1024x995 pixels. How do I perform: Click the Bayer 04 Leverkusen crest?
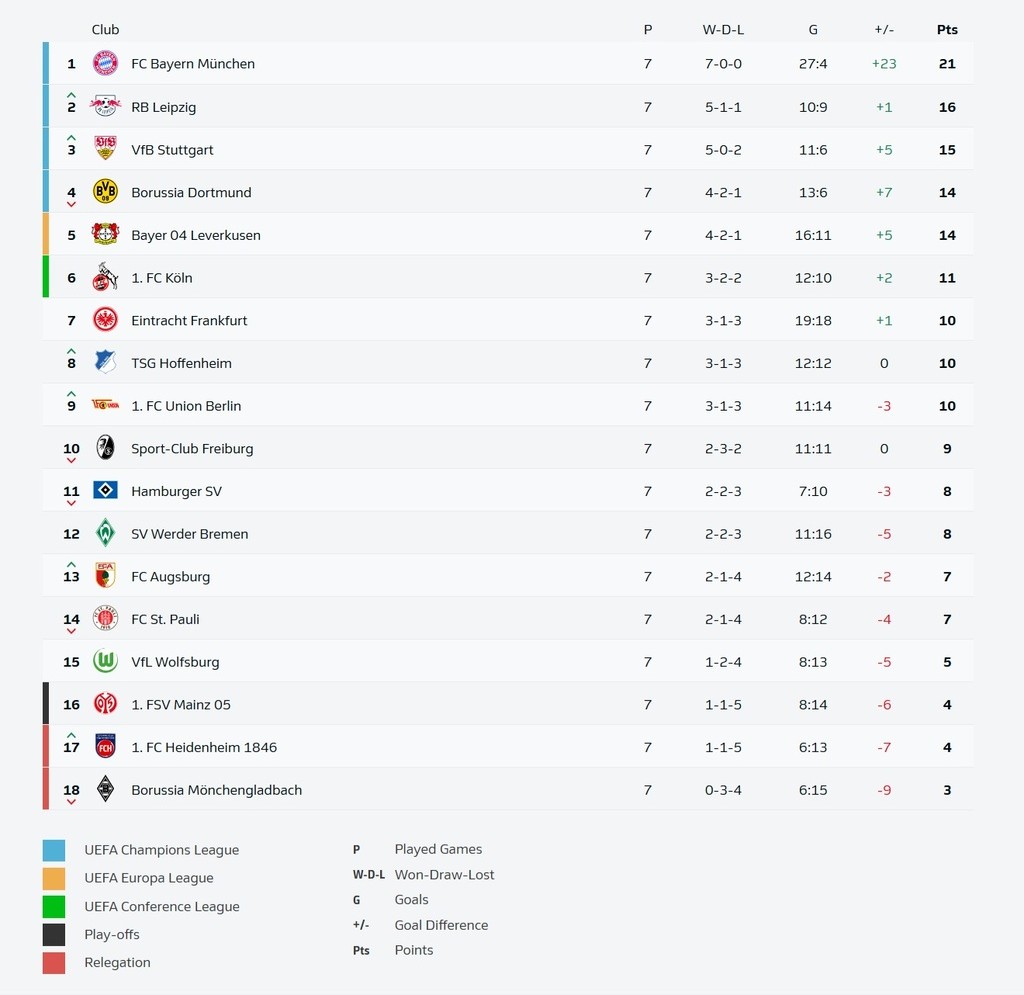click(105, 235)
